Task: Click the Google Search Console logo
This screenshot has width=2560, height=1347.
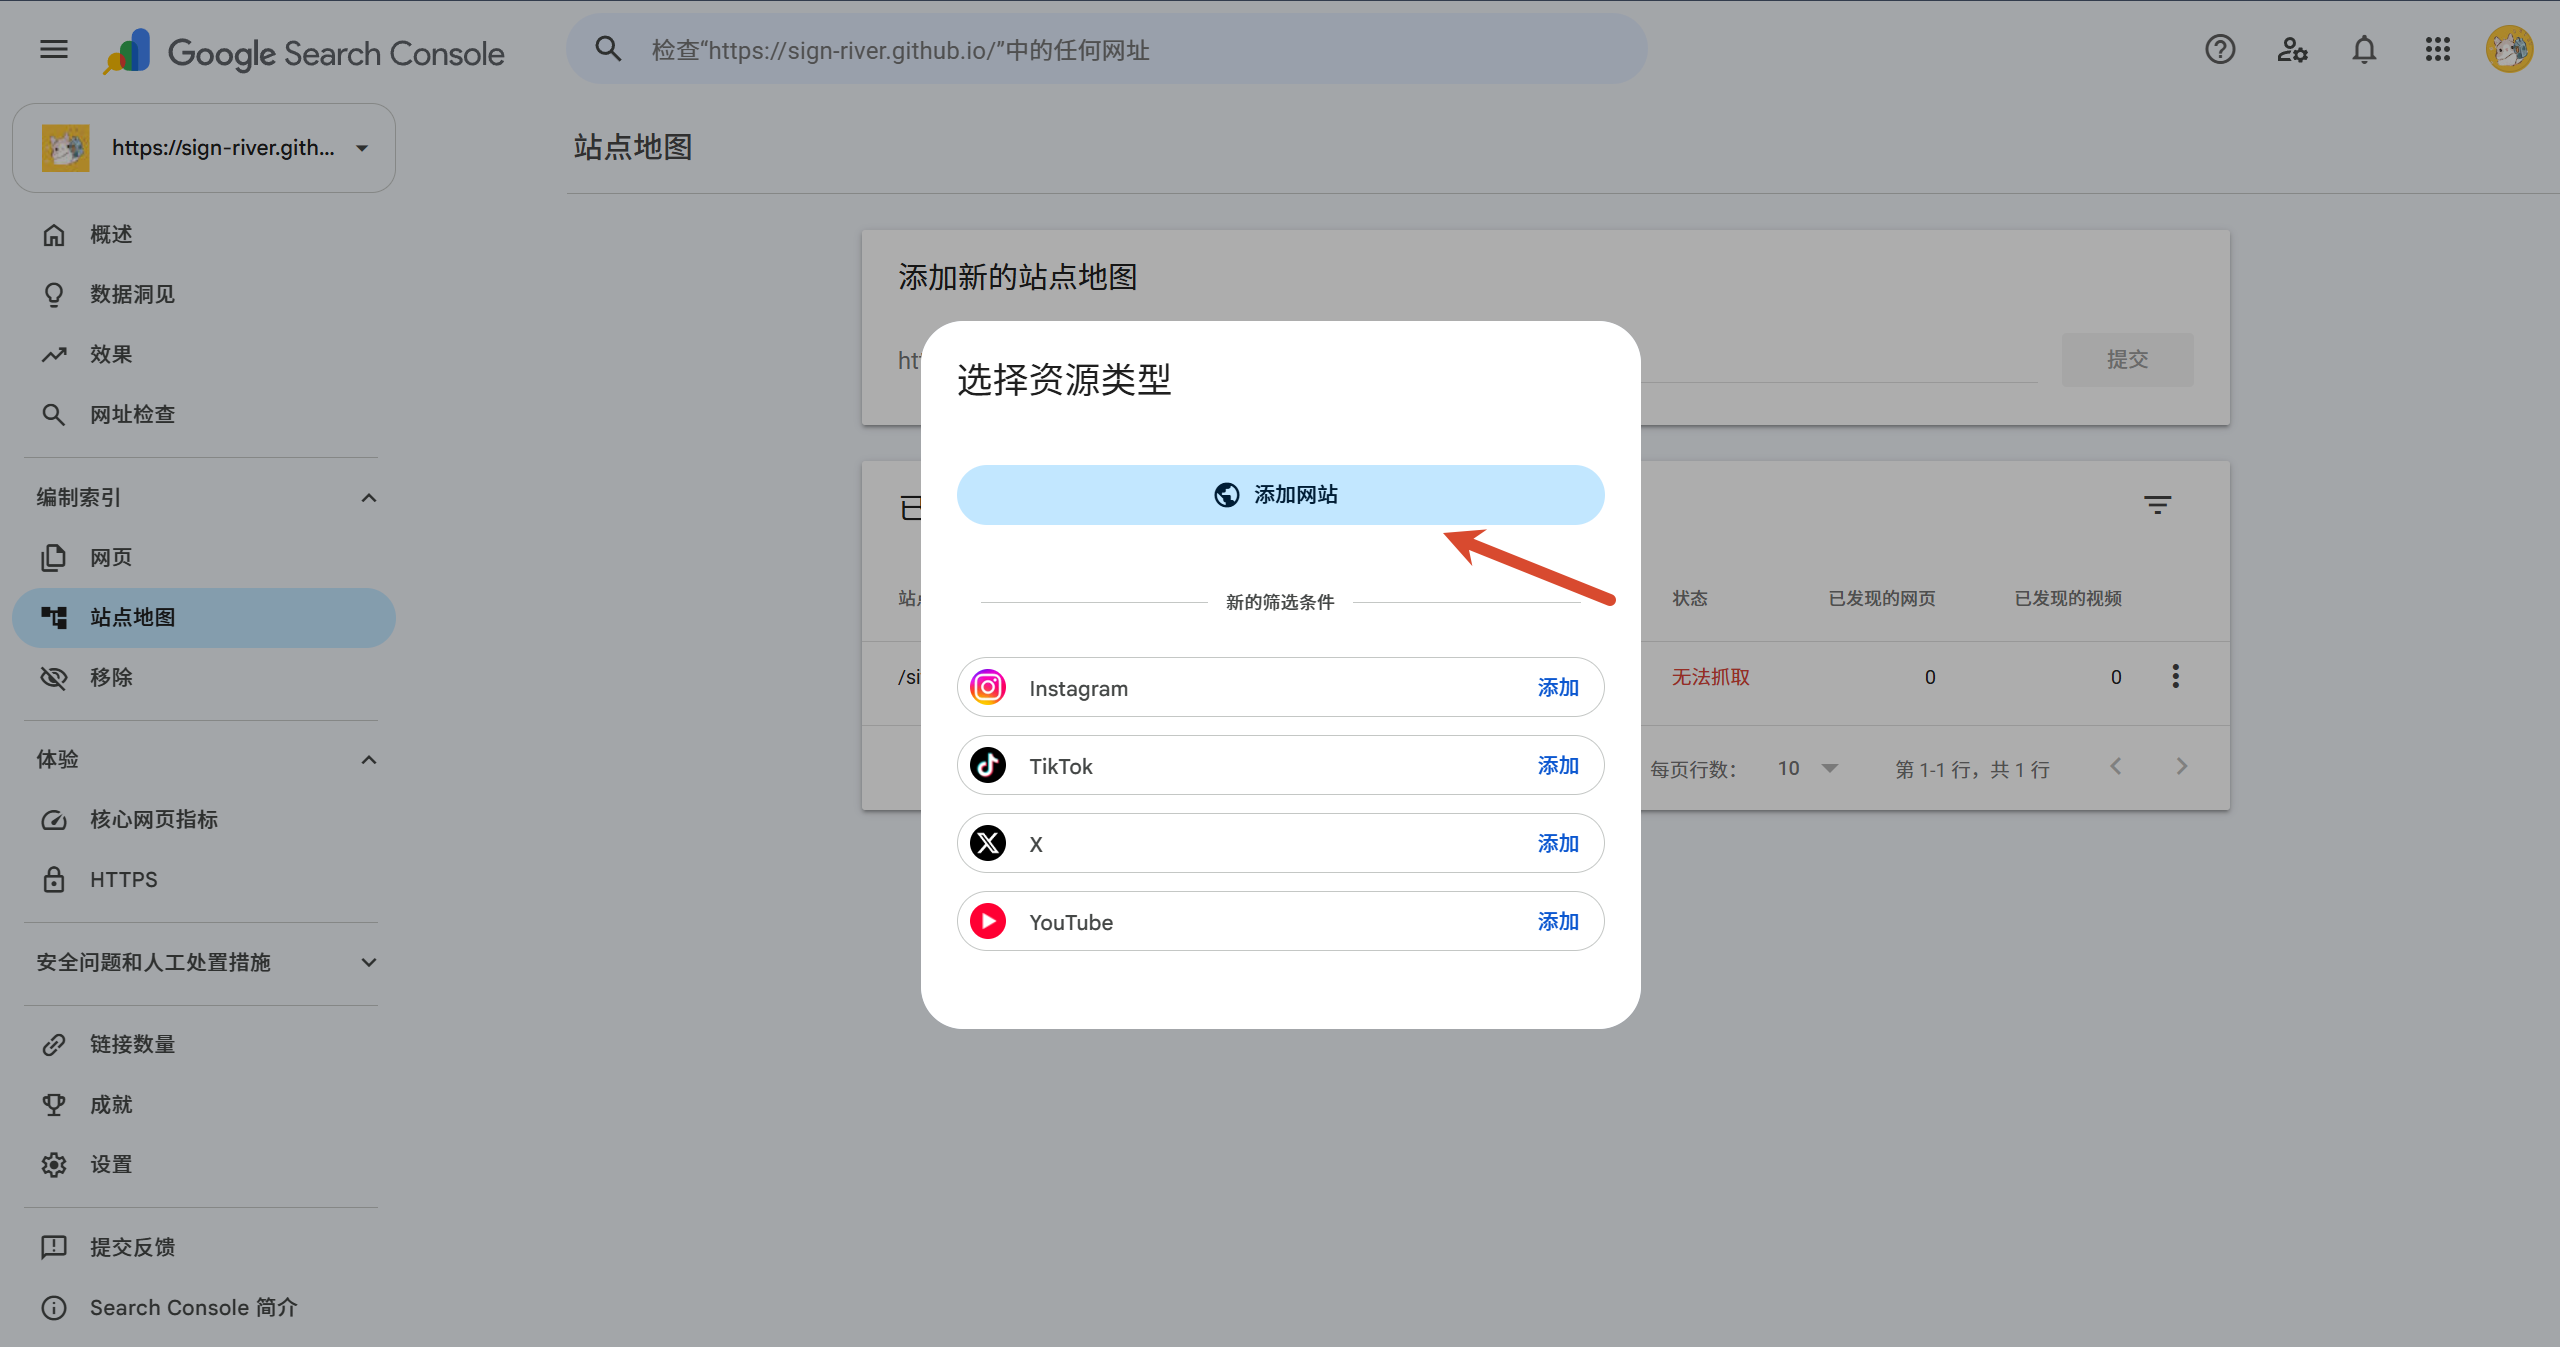Action: pos(305,51)
